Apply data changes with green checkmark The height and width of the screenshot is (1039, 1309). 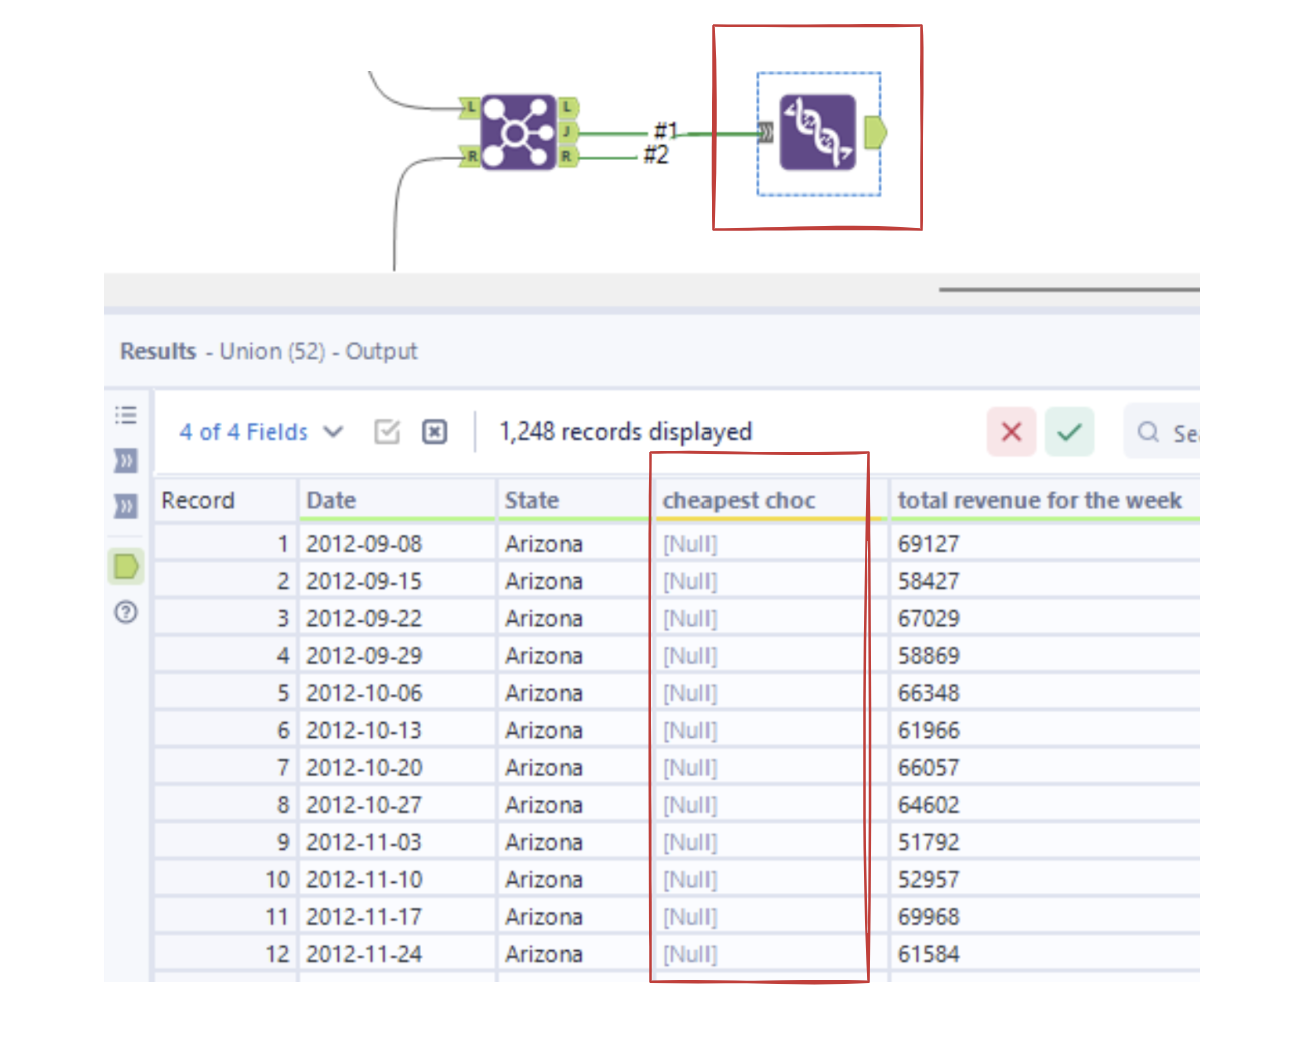coord(1069,432)
